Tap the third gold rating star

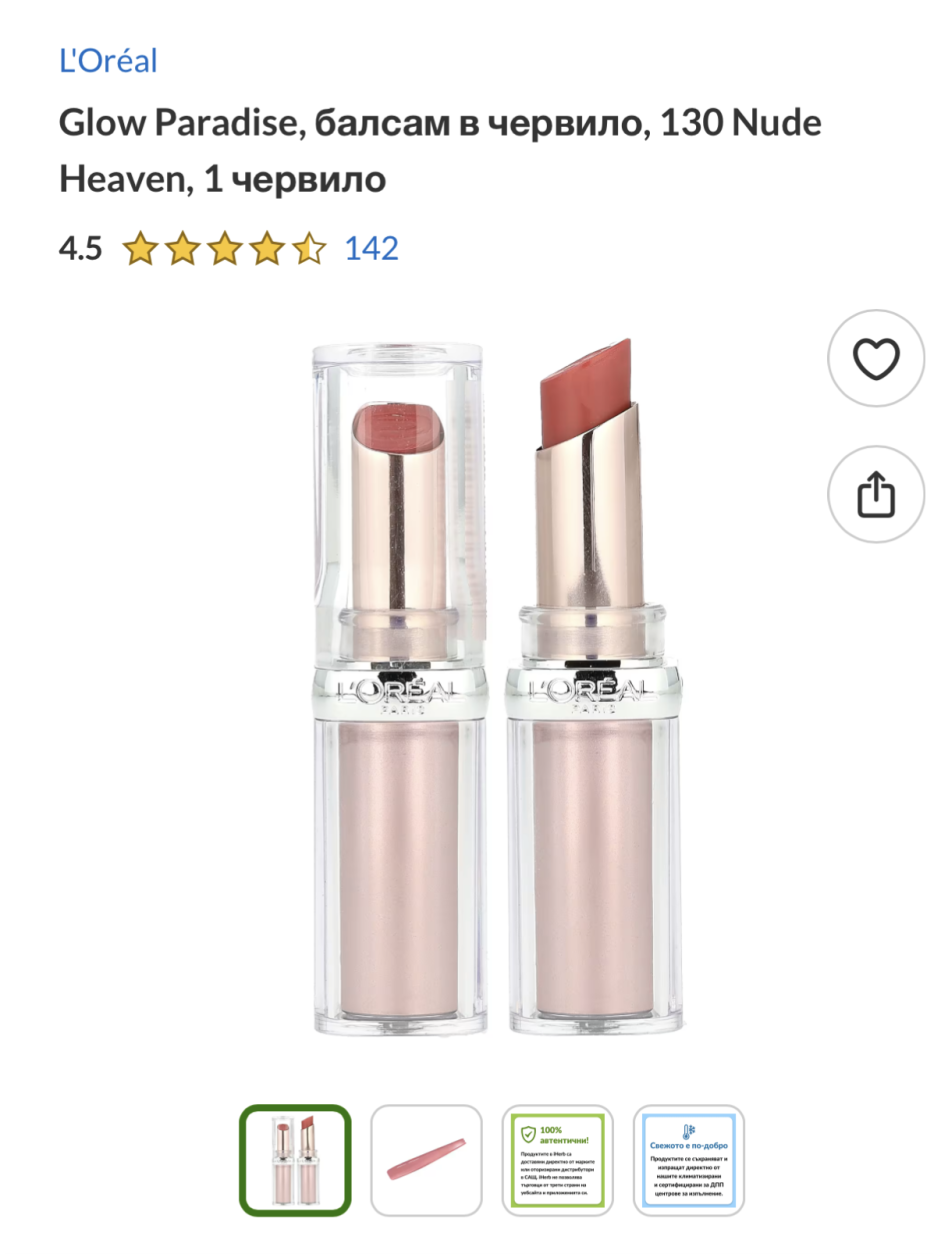click(225, 248)
